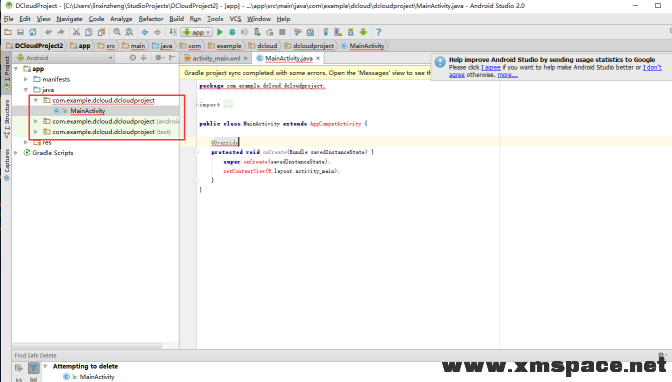672x382 pixels.
Task: Open the Android project view dropdown
Action: (64, 57)
